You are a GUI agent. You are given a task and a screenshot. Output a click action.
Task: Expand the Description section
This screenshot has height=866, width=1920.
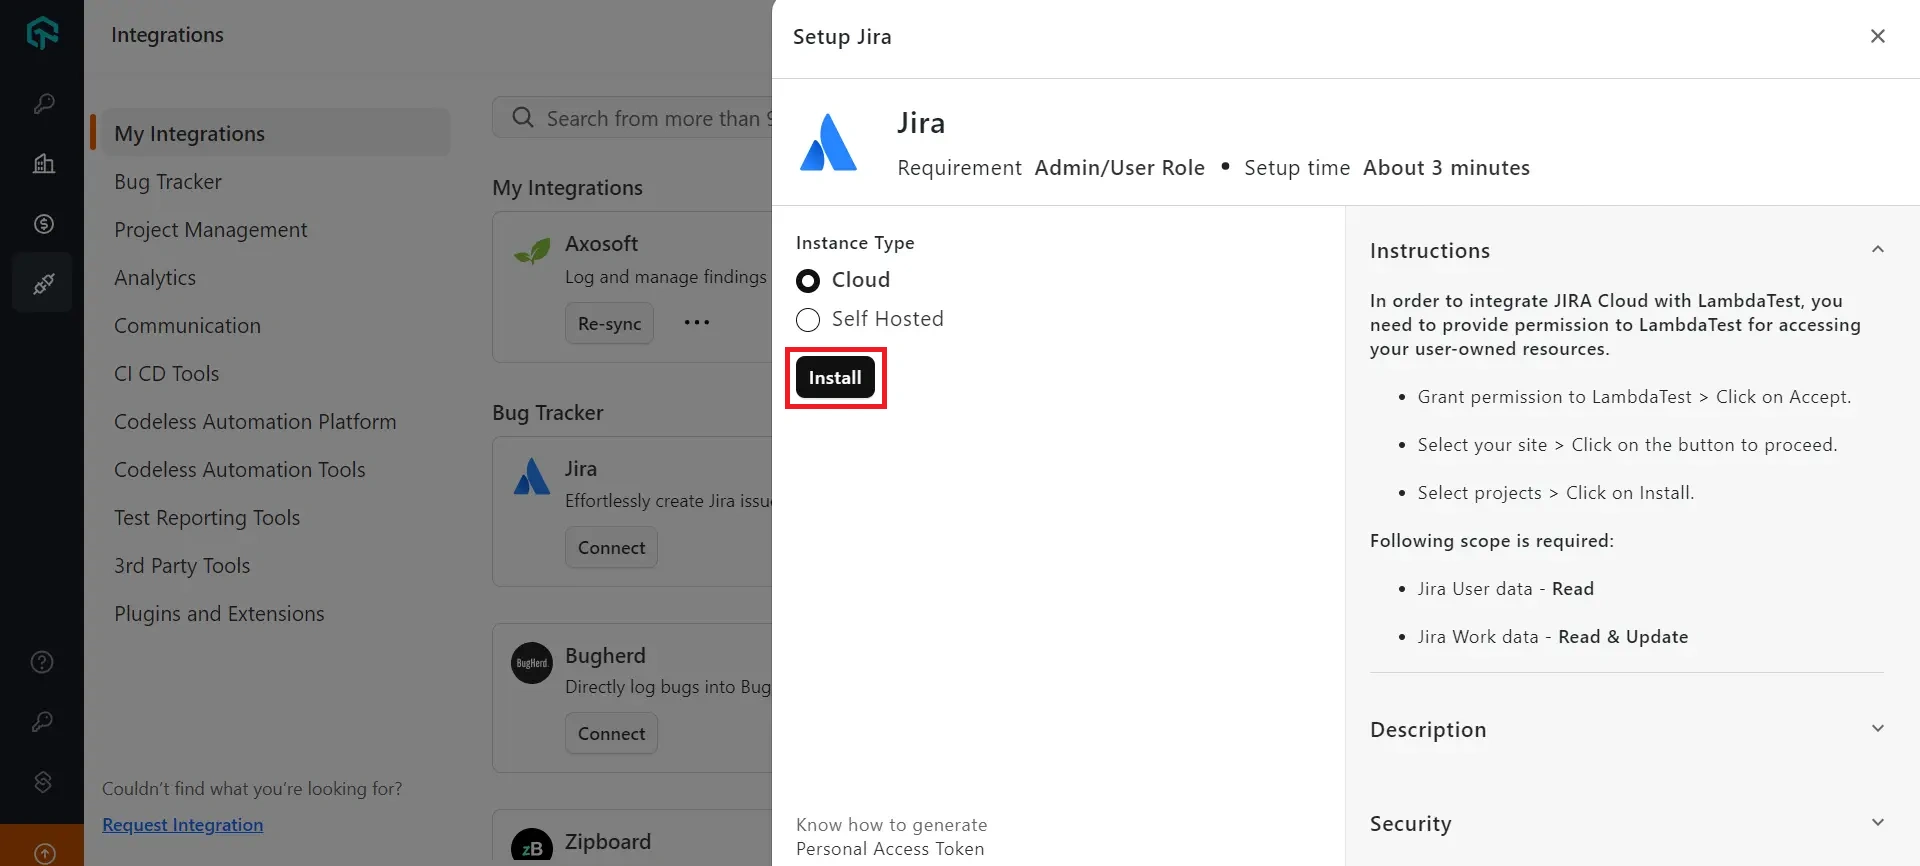pos(1877,729)
